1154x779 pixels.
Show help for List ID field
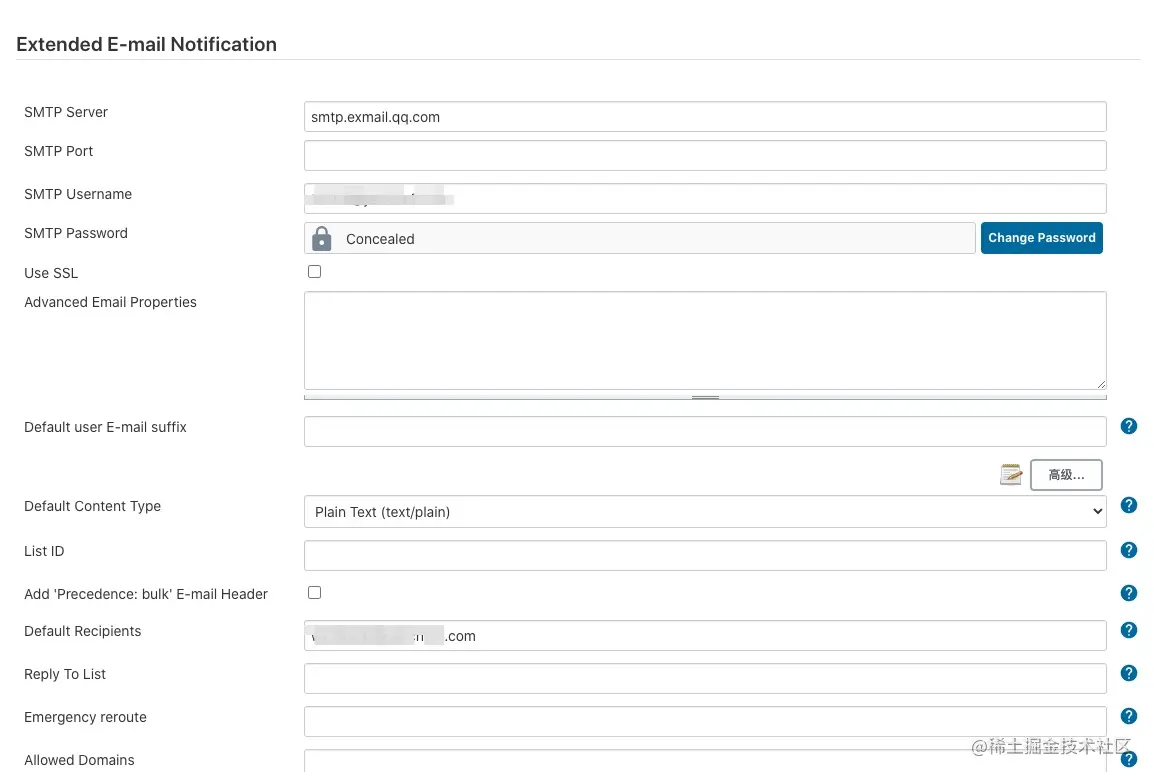click(x=1129, y=550)
